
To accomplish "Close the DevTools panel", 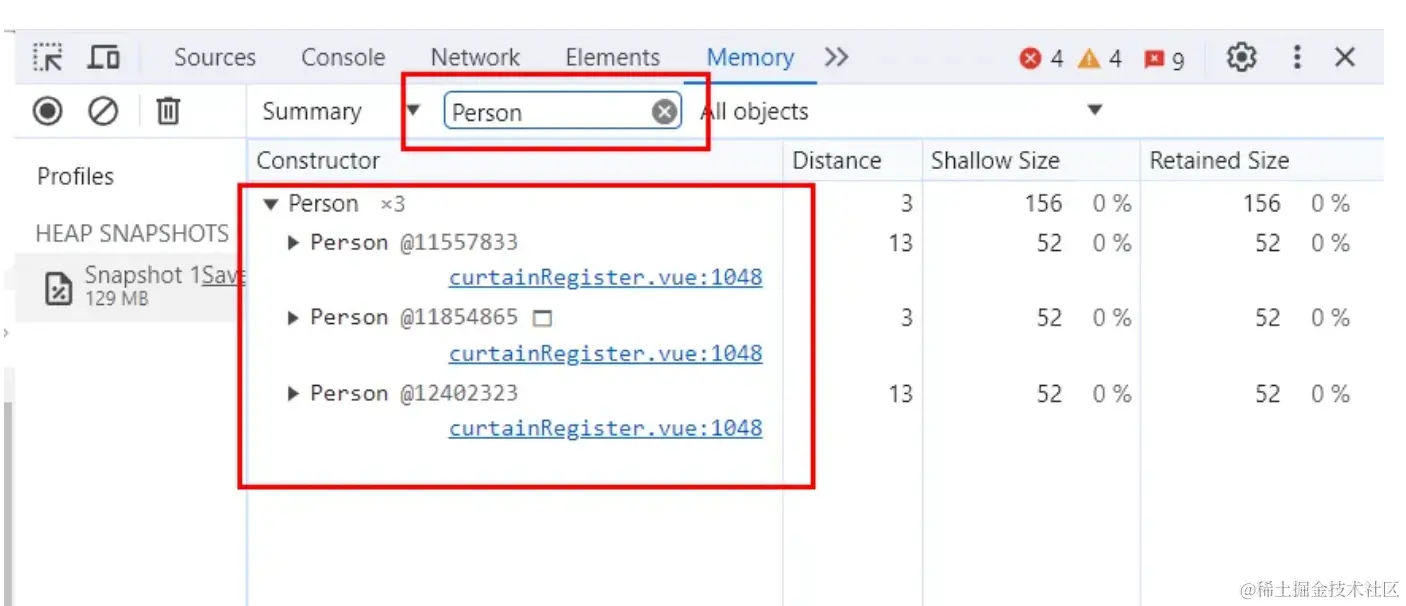I will coord(1345,58).
